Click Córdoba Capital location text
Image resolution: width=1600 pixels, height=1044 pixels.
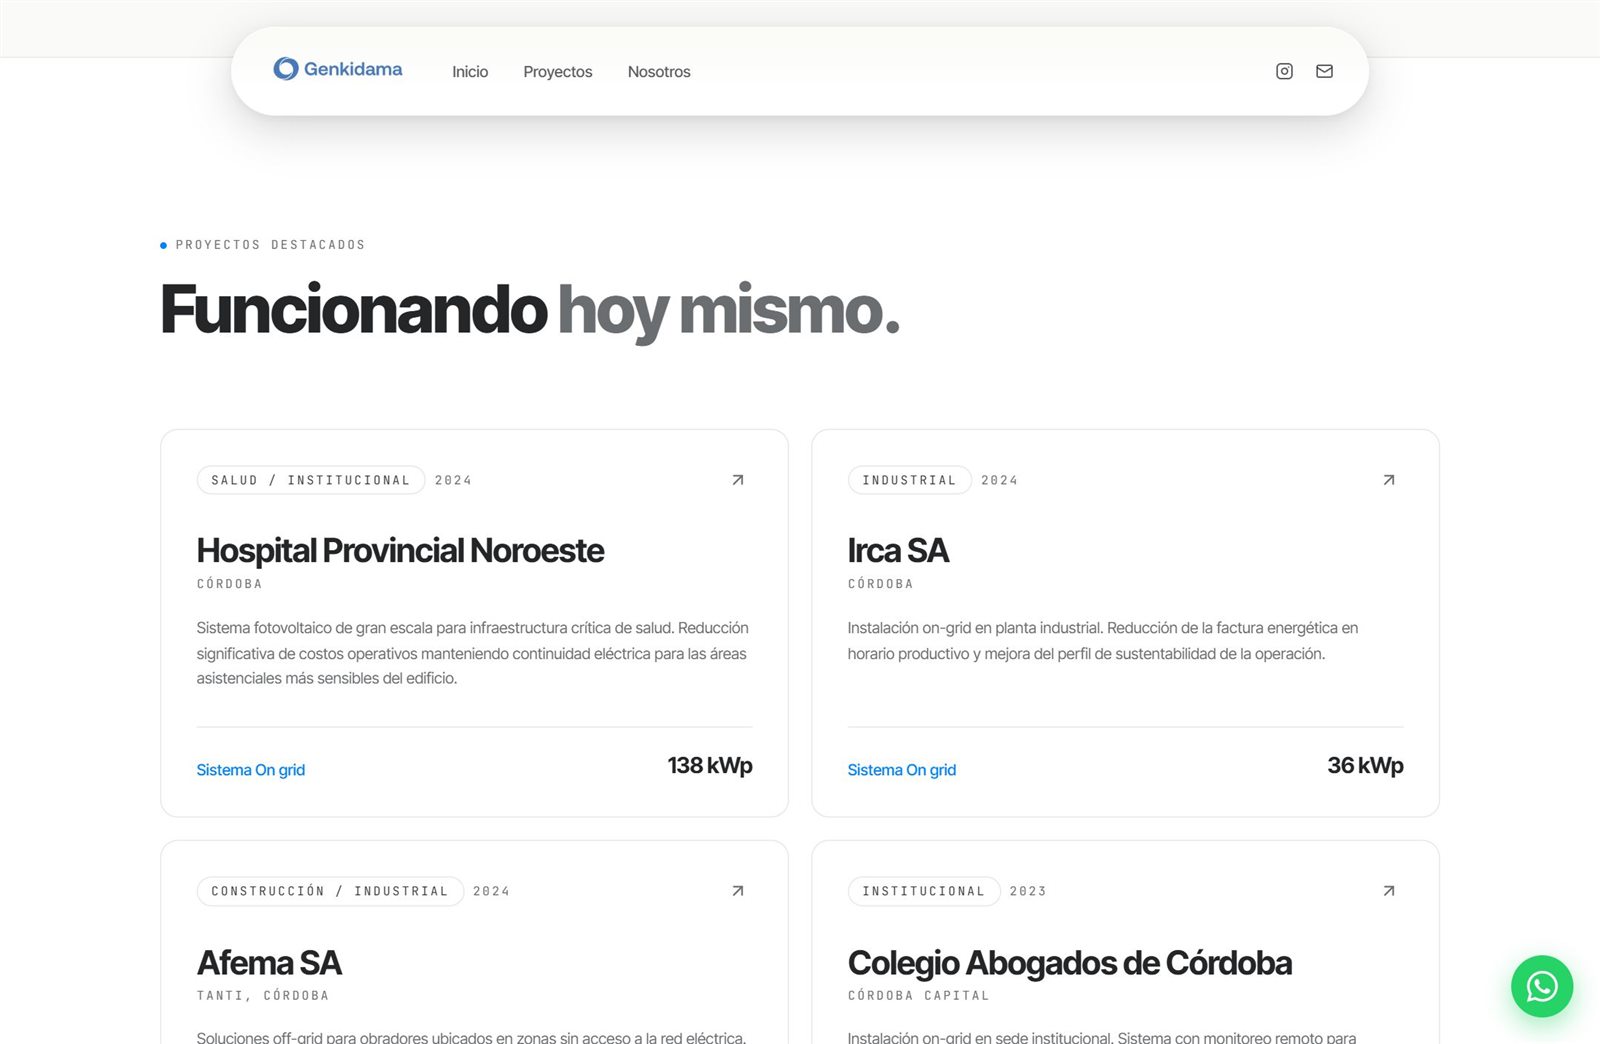click(x=918, y=996)
